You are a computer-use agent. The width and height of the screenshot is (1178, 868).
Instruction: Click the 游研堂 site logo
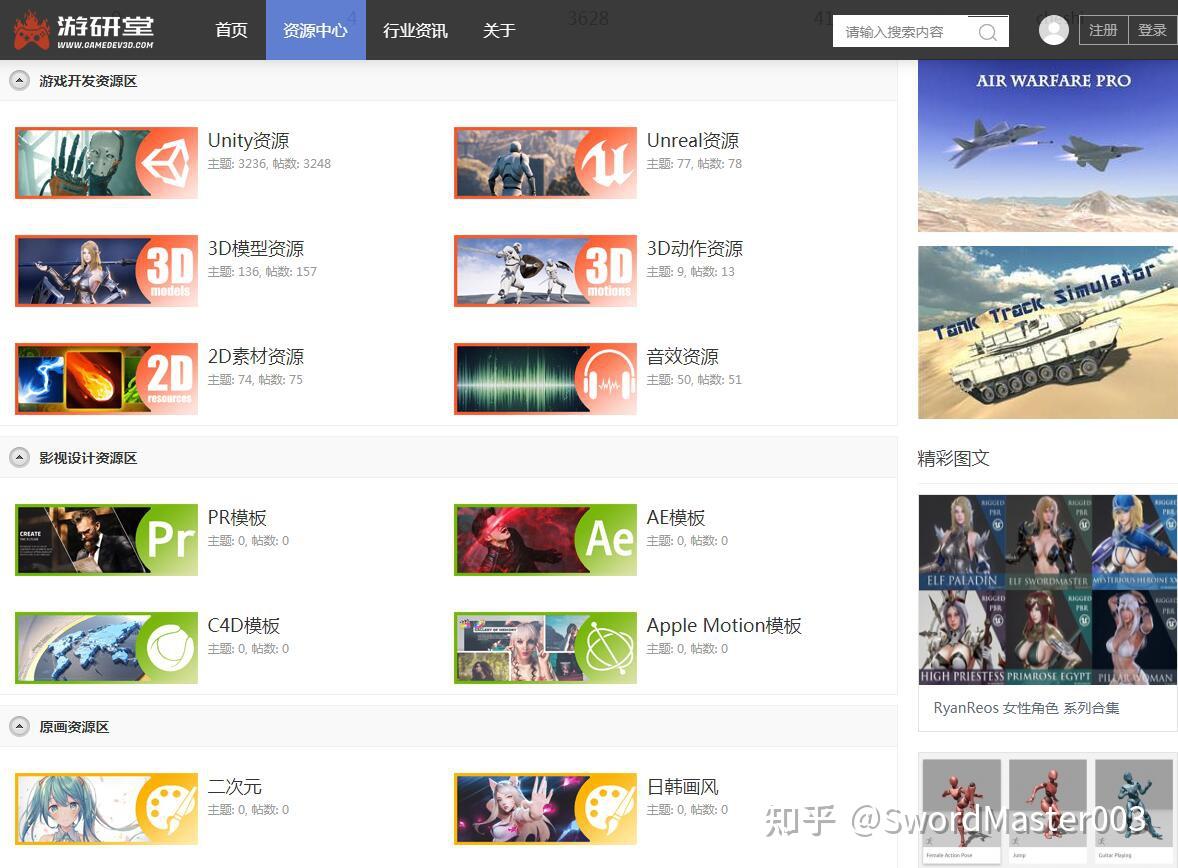point(85,30)
